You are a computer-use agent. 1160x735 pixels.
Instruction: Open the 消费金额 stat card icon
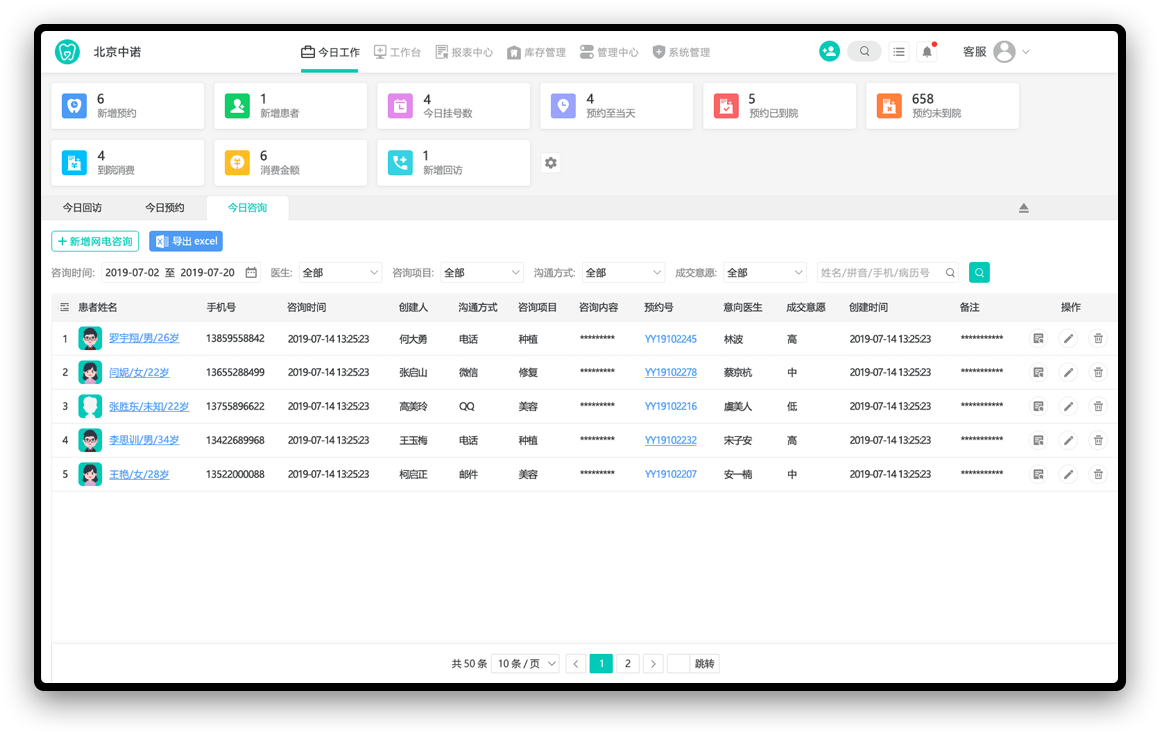pos(237,163)
